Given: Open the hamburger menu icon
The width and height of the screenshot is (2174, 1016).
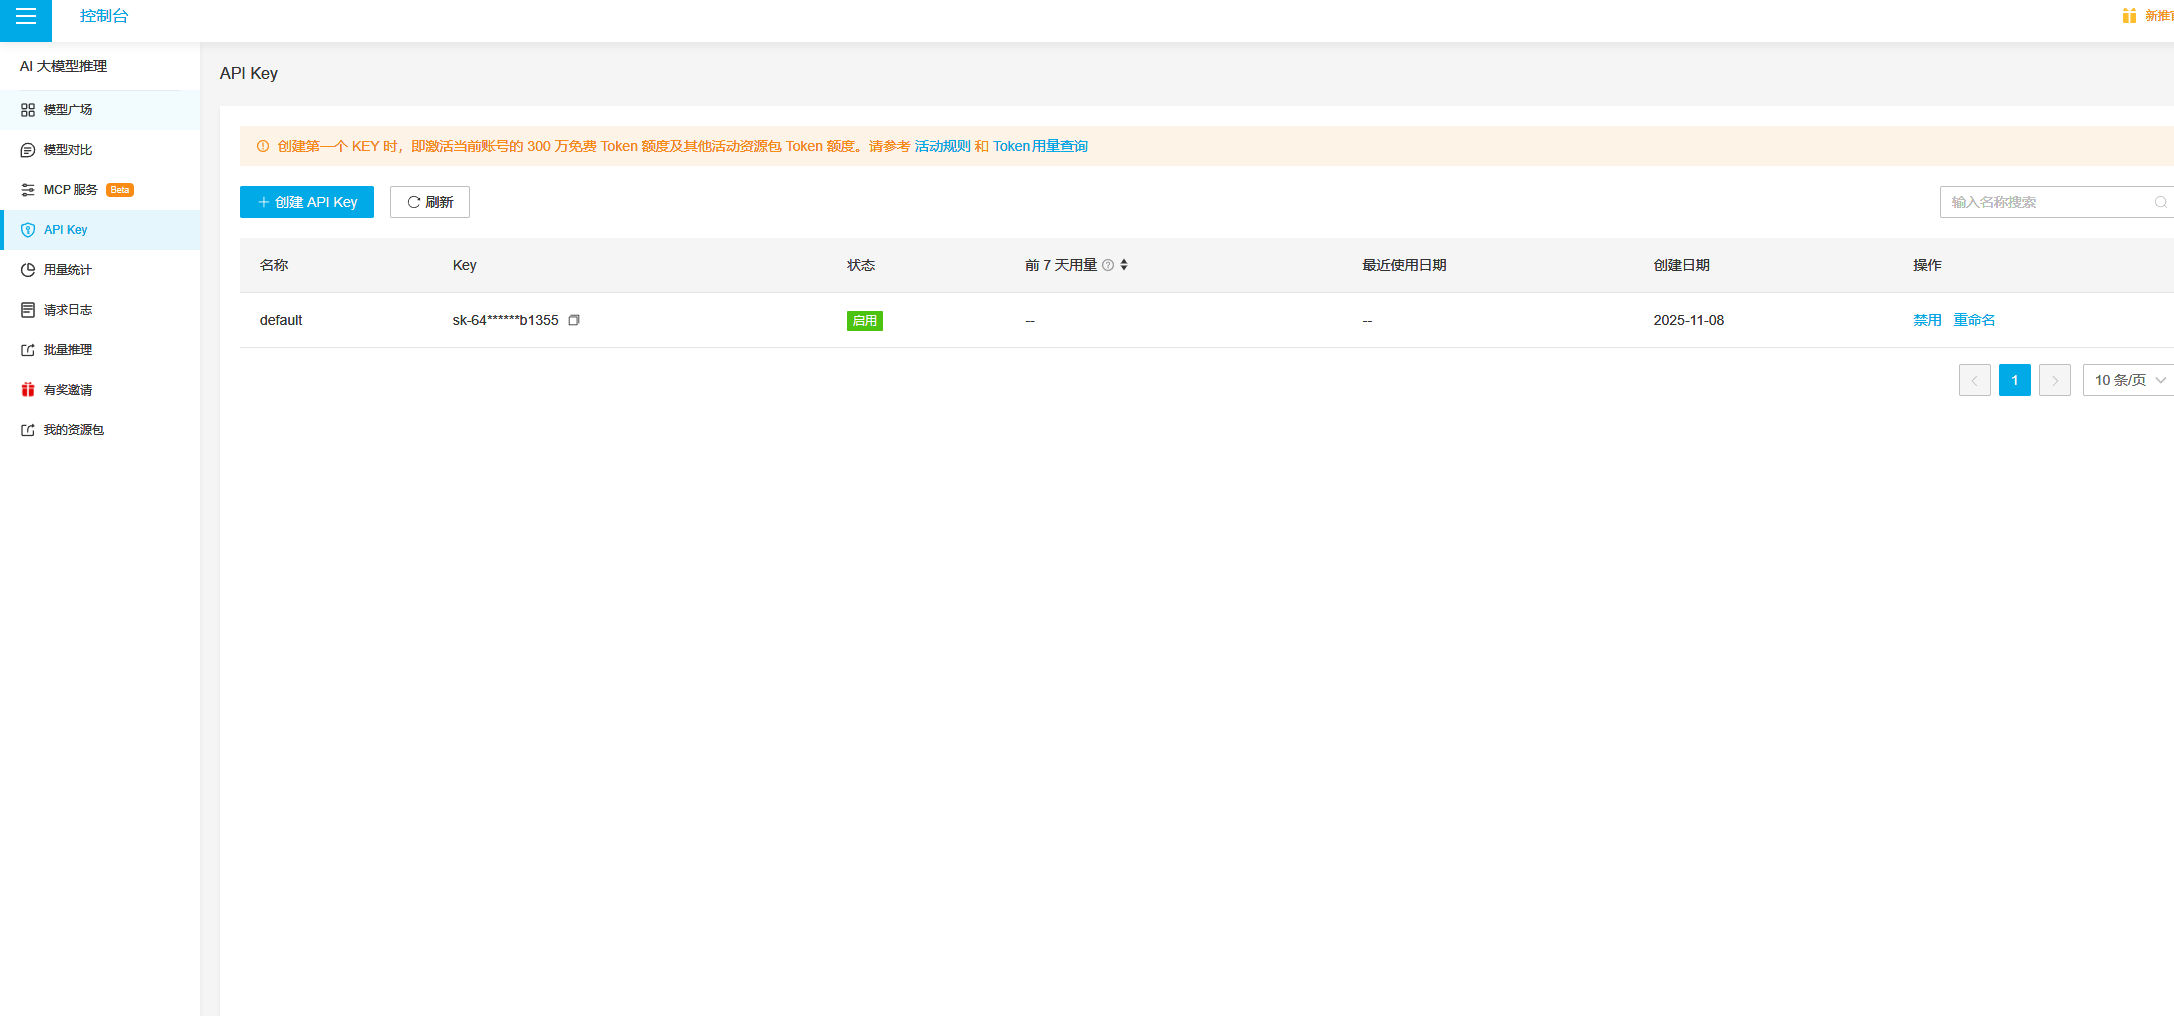Looking at the screenshot, I should [26, 17].
